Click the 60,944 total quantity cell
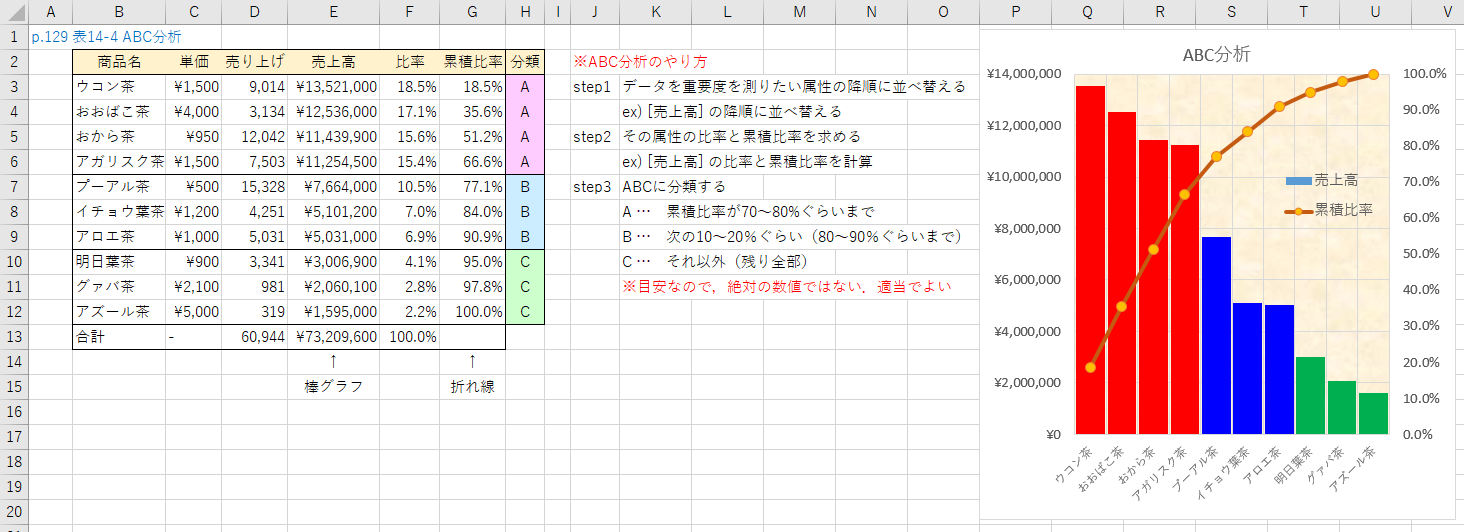 point(254,337)
